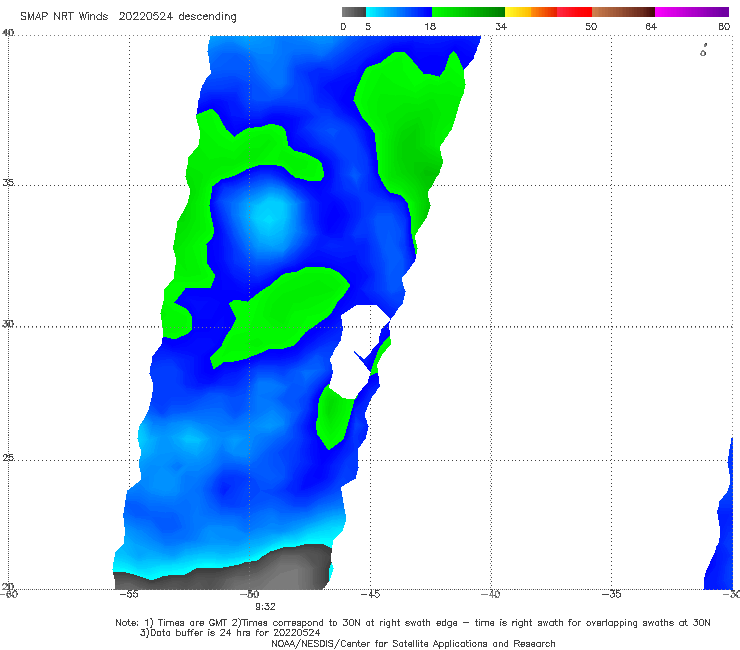Click the light-blue low-wind center near 34N
740x650 pixels.
[270, 217]
